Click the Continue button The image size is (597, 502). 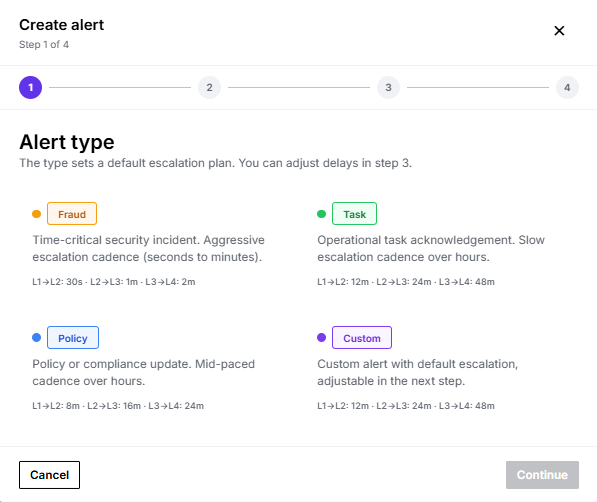pyautogui.click(x=542, y=475)
